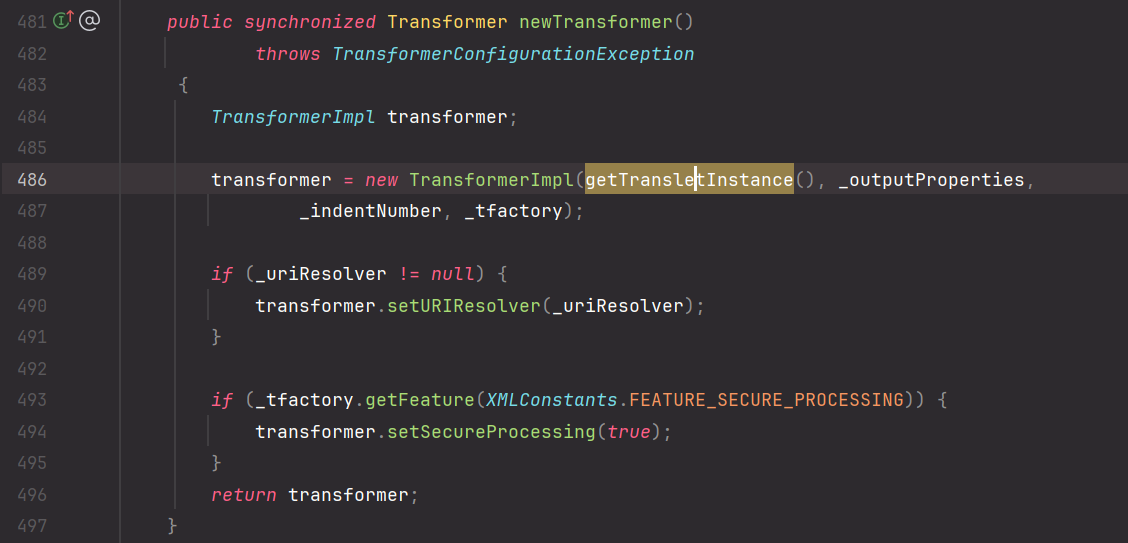The width and height of the screenshot is (1128, 543).
Task: Click the synchronized keyword on line 481
Action: (x=310, y=22)
